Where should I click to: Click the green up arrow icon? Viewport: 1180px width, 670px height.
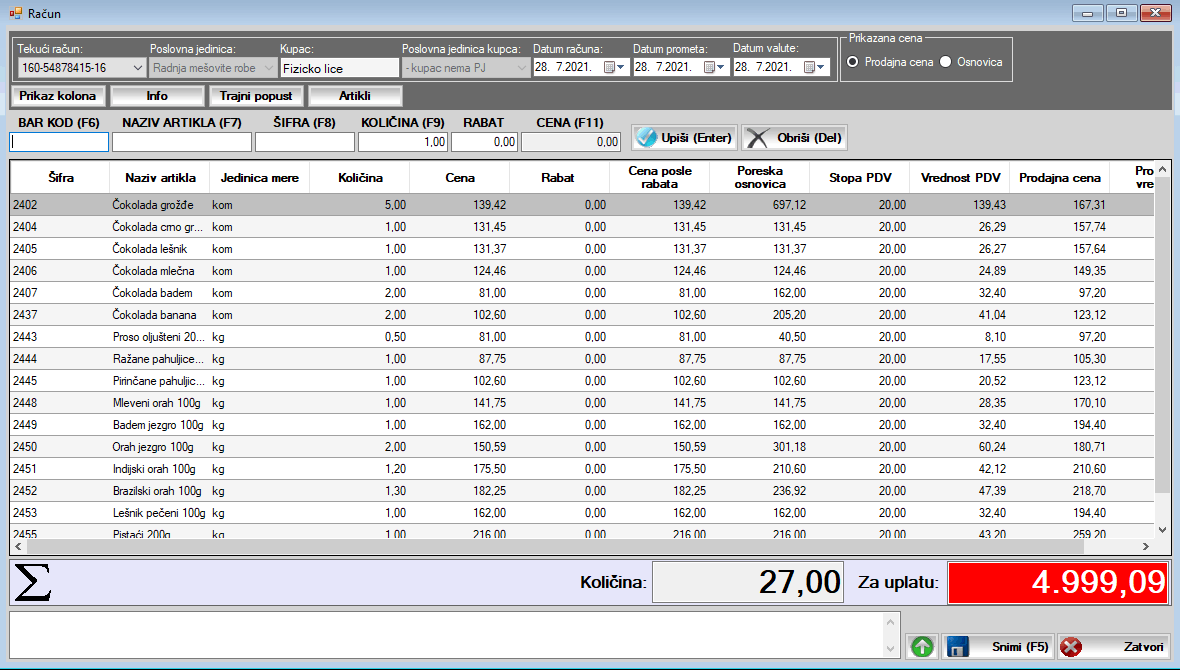point(922,647)
